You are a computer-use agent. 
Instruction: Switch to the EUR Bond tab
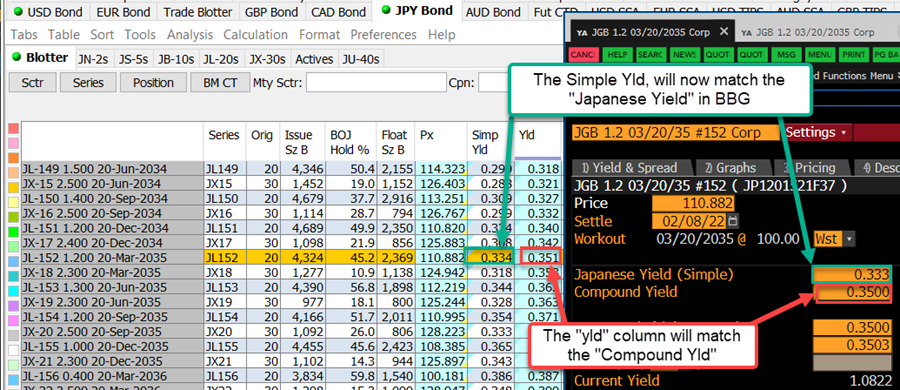123,11
